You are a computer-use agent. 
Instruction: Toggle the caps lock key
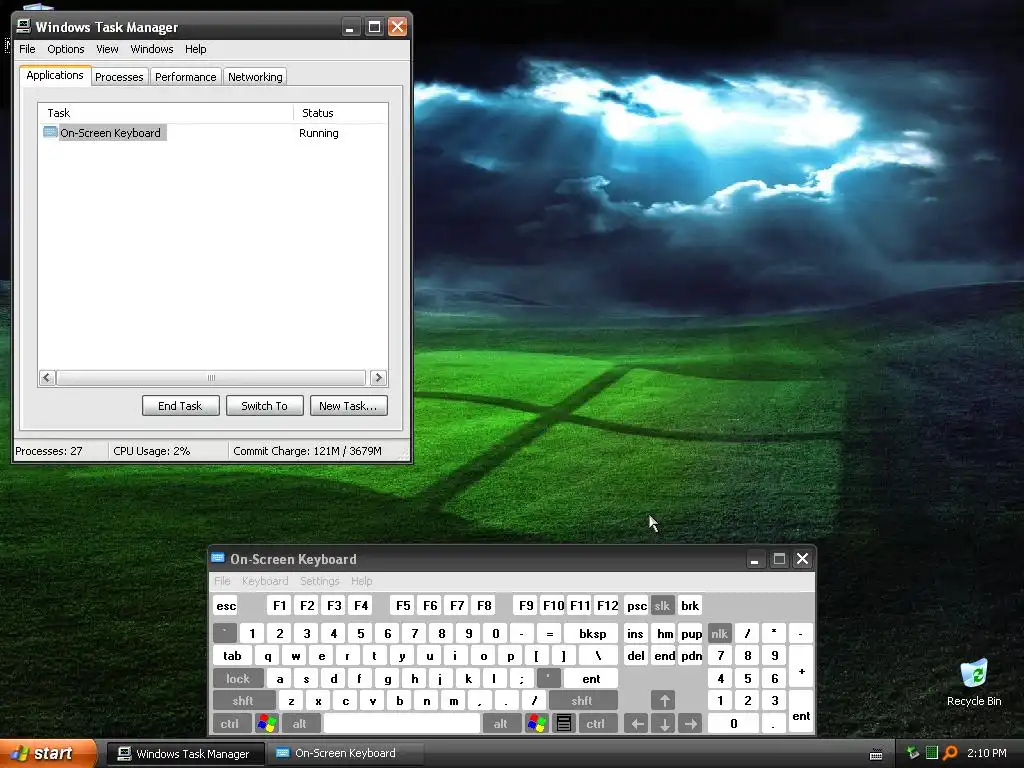238,679
